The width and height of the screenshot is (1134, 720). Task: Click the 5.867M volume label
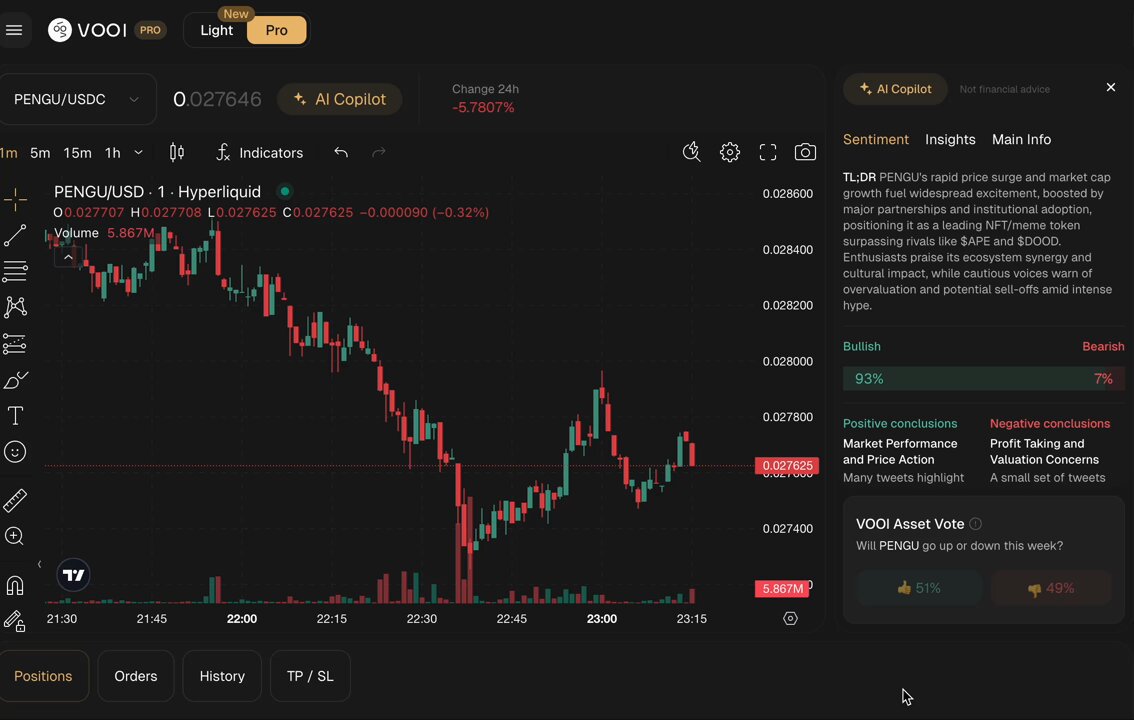point(782,588)
